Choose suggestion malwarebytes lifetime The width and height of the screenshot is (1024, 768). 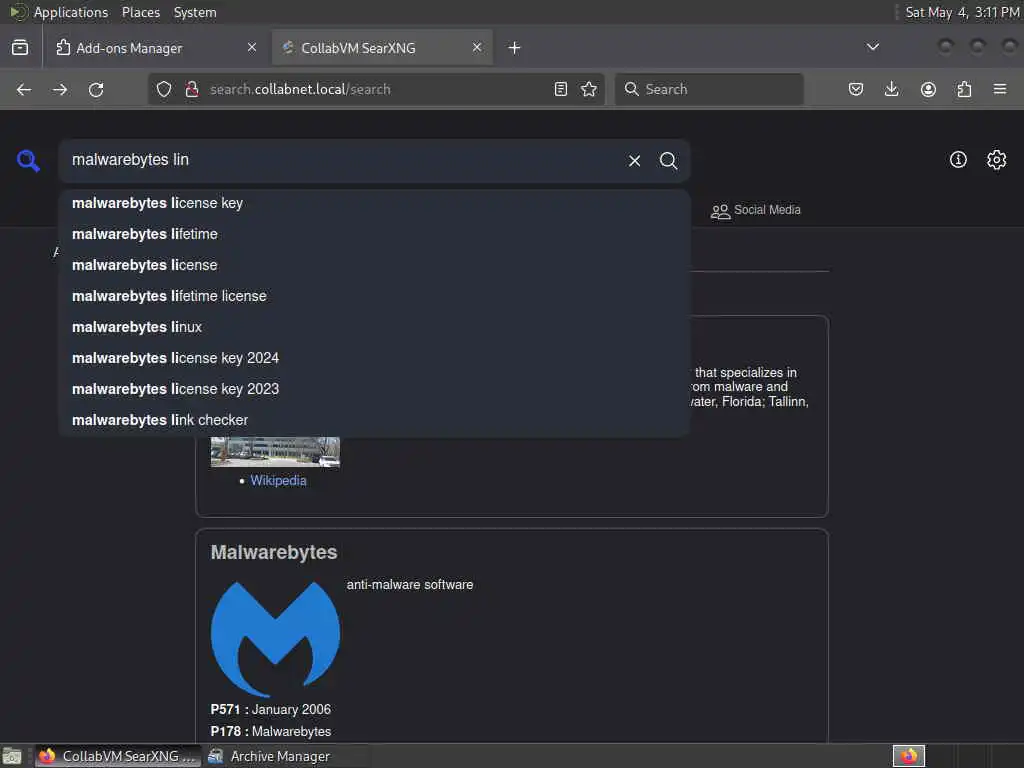click(374, 234)
